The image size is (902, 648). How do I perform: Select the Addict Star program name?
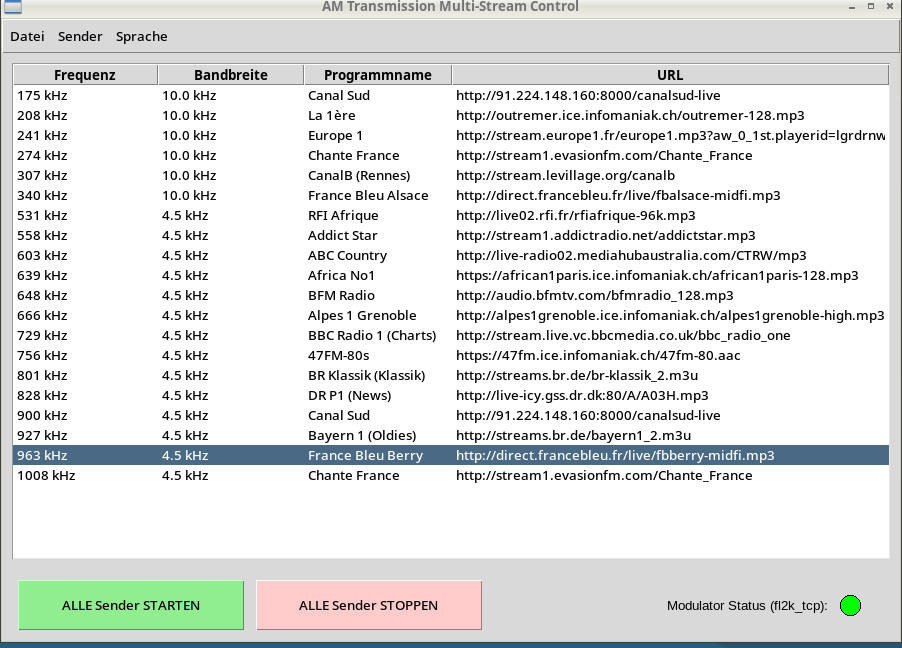343,235
